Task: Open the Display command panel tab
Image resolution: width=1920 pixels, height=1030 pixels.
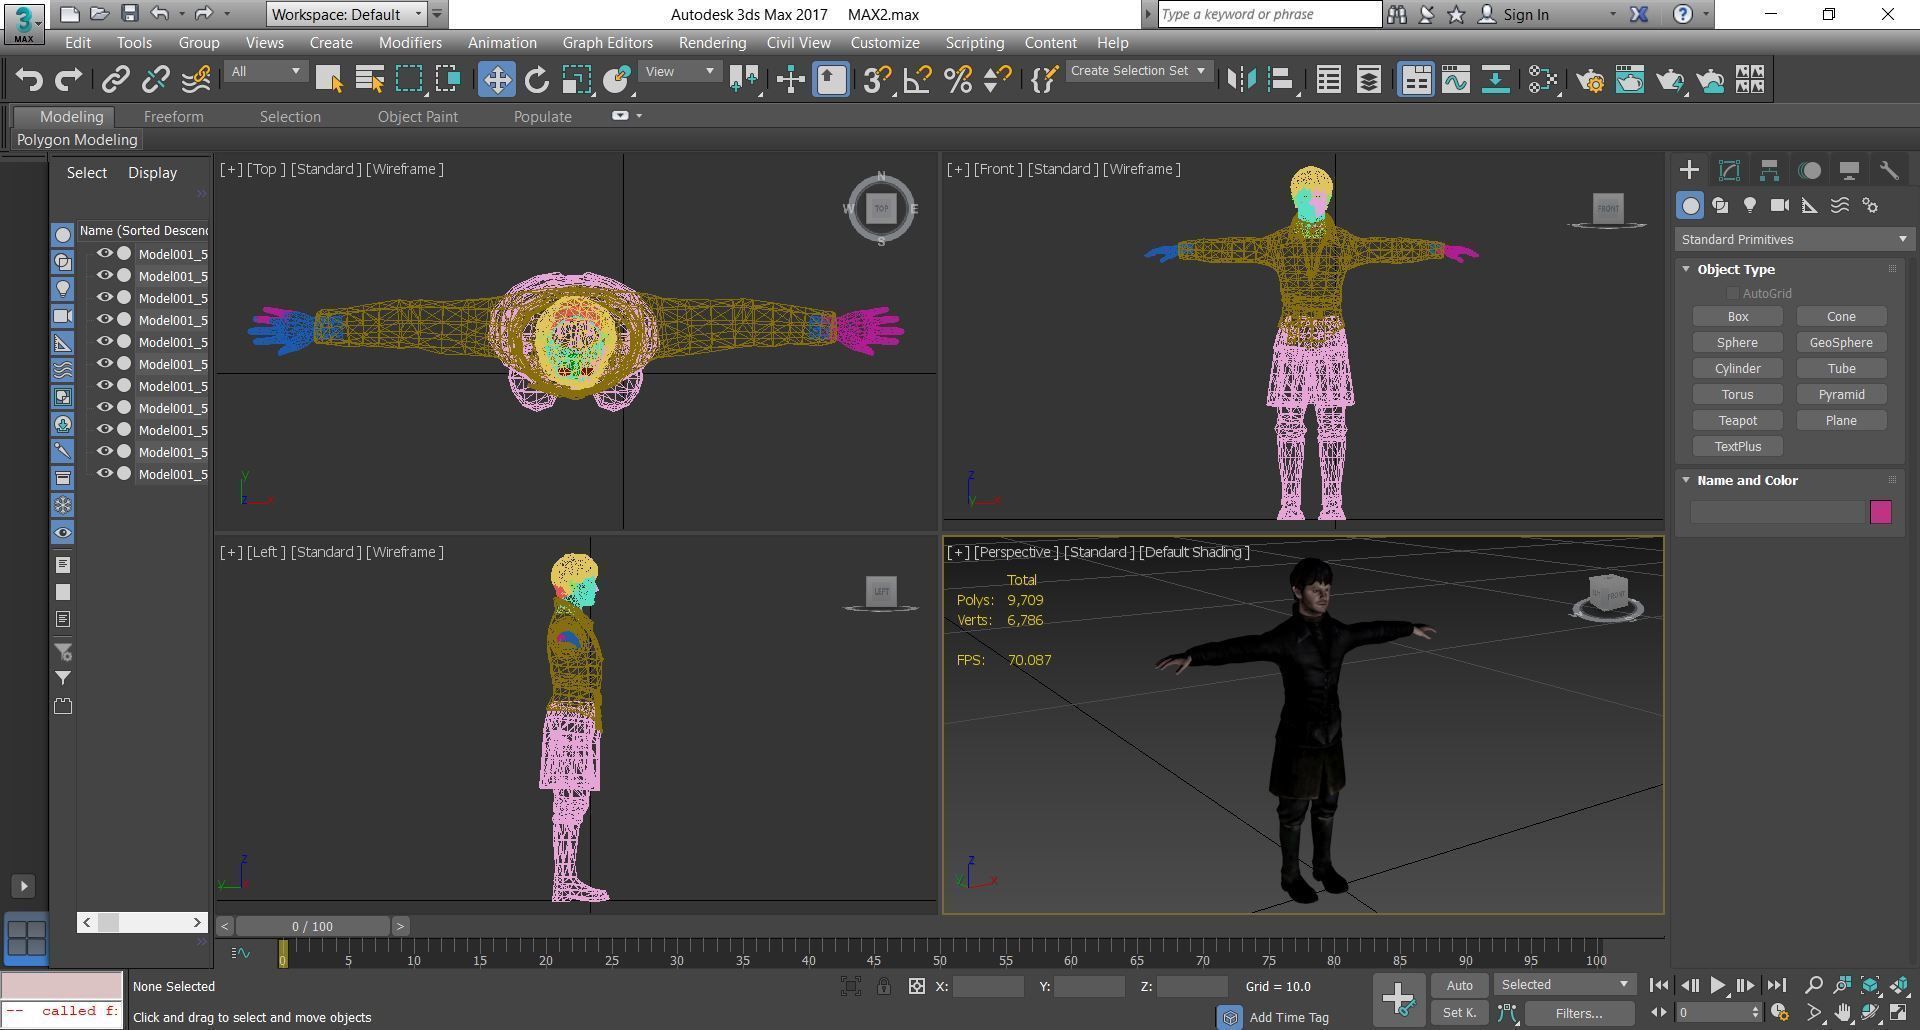Action: tap(1849, 170)
